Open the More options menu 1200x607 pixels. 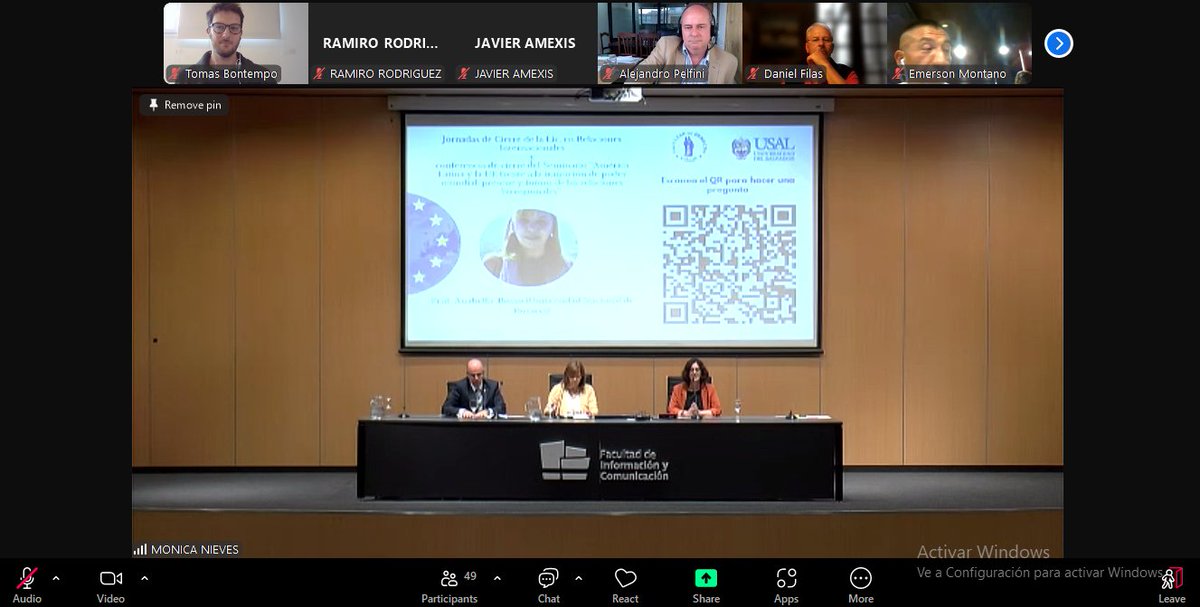pos(861,584)
